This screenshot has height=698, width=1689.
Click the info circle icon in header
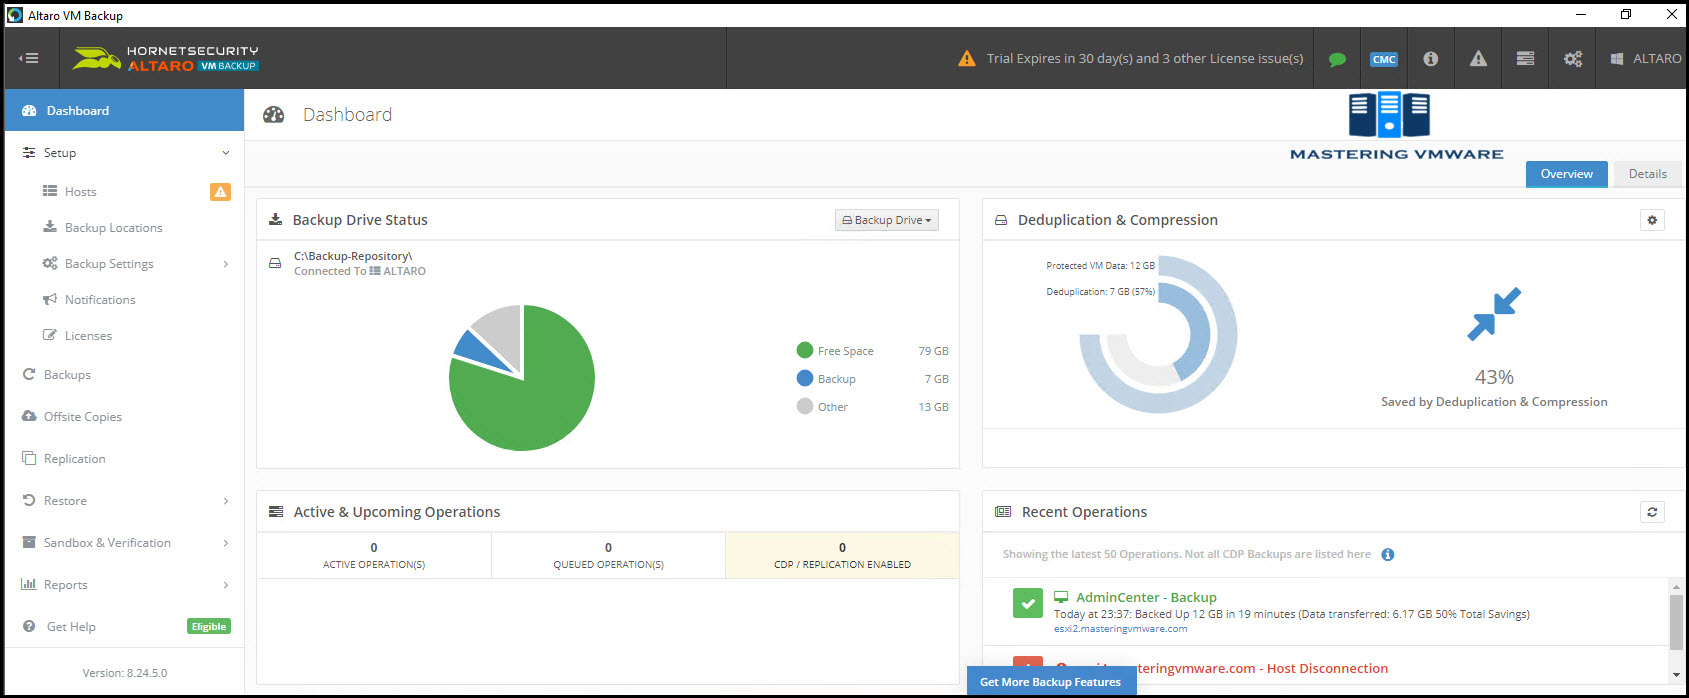tap(1431, 59)
